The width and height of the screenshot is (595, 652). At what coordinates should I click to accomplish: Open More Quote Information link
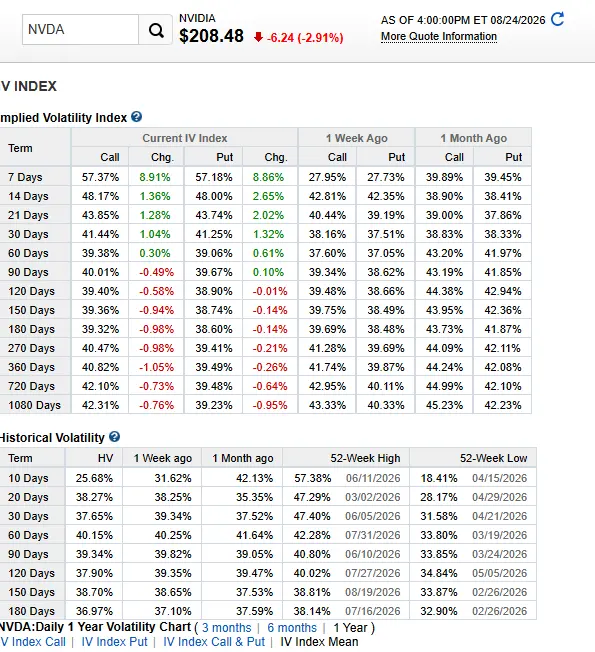click(439, 37)
